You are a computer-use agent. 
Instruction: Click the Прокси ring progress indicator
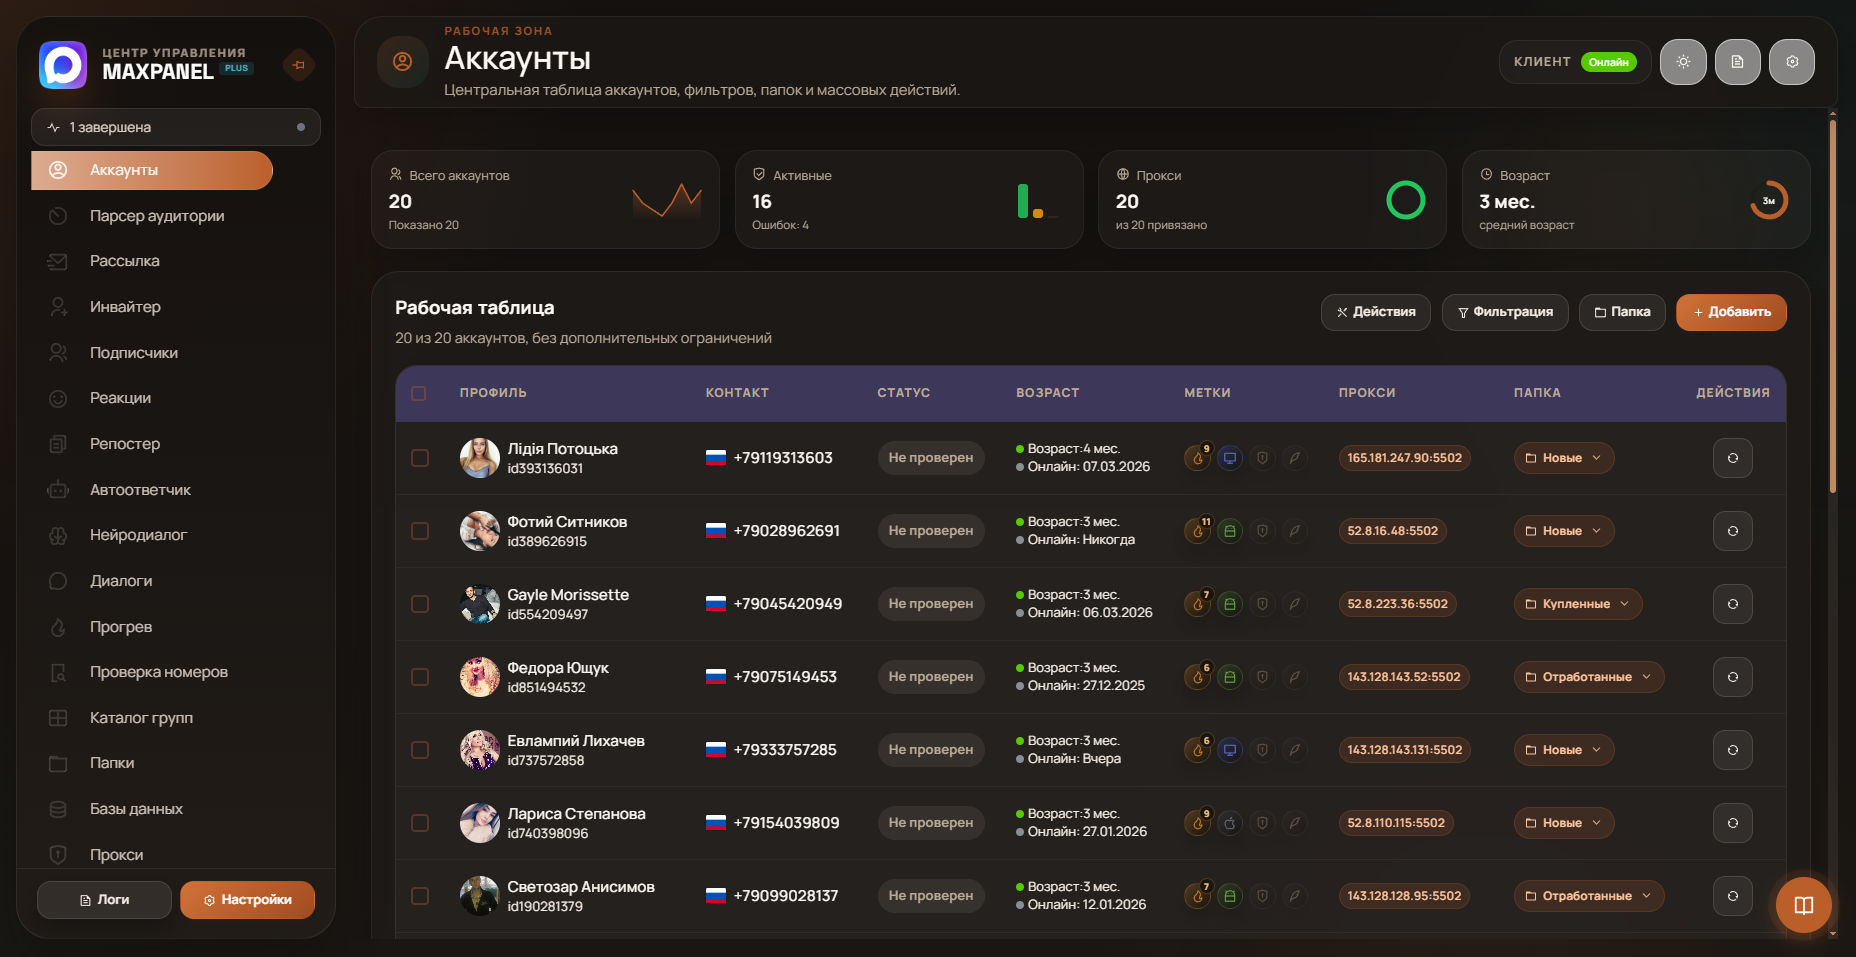coord(1406,200)
